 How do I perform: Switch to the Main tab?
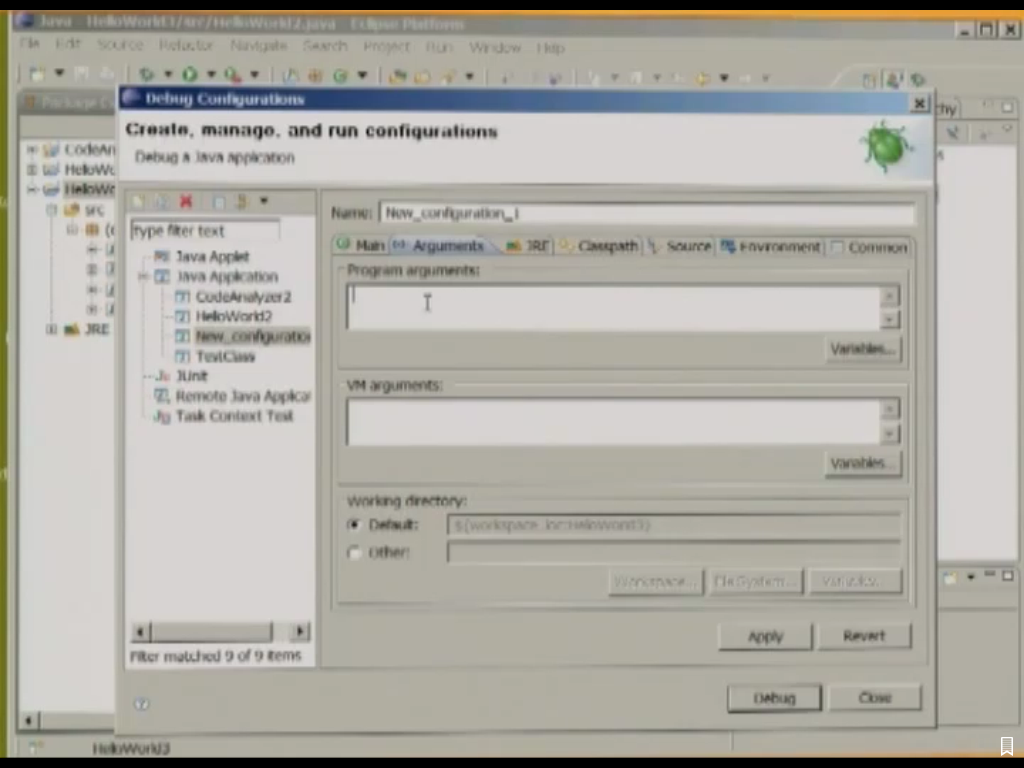pos(360,246)
